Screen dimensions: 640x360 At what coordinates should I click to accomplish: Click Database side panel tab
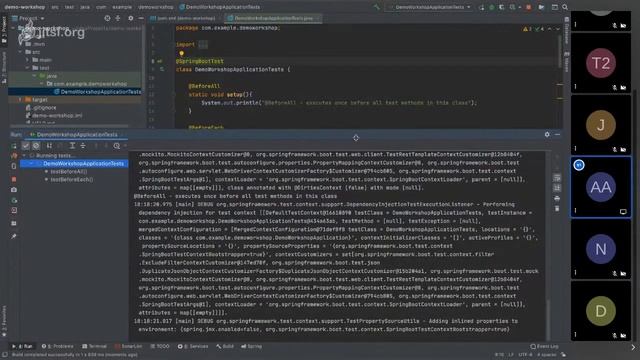tap(567, 31)
